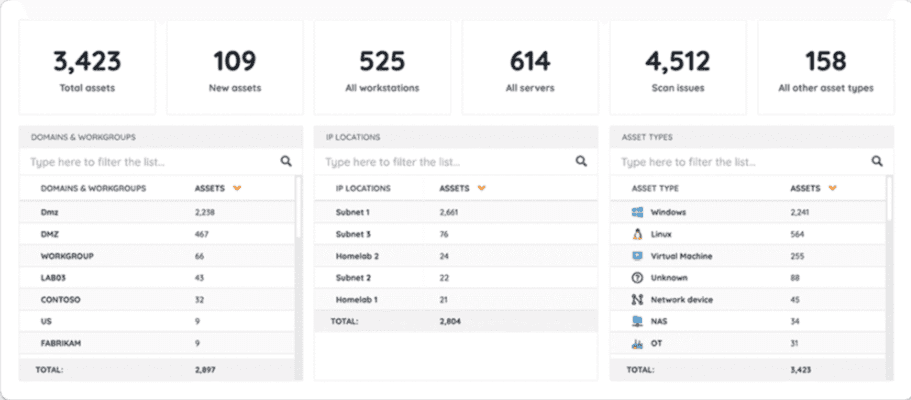Open the All other asset types card
The image size is (911, 400).
tap(826, 67)
